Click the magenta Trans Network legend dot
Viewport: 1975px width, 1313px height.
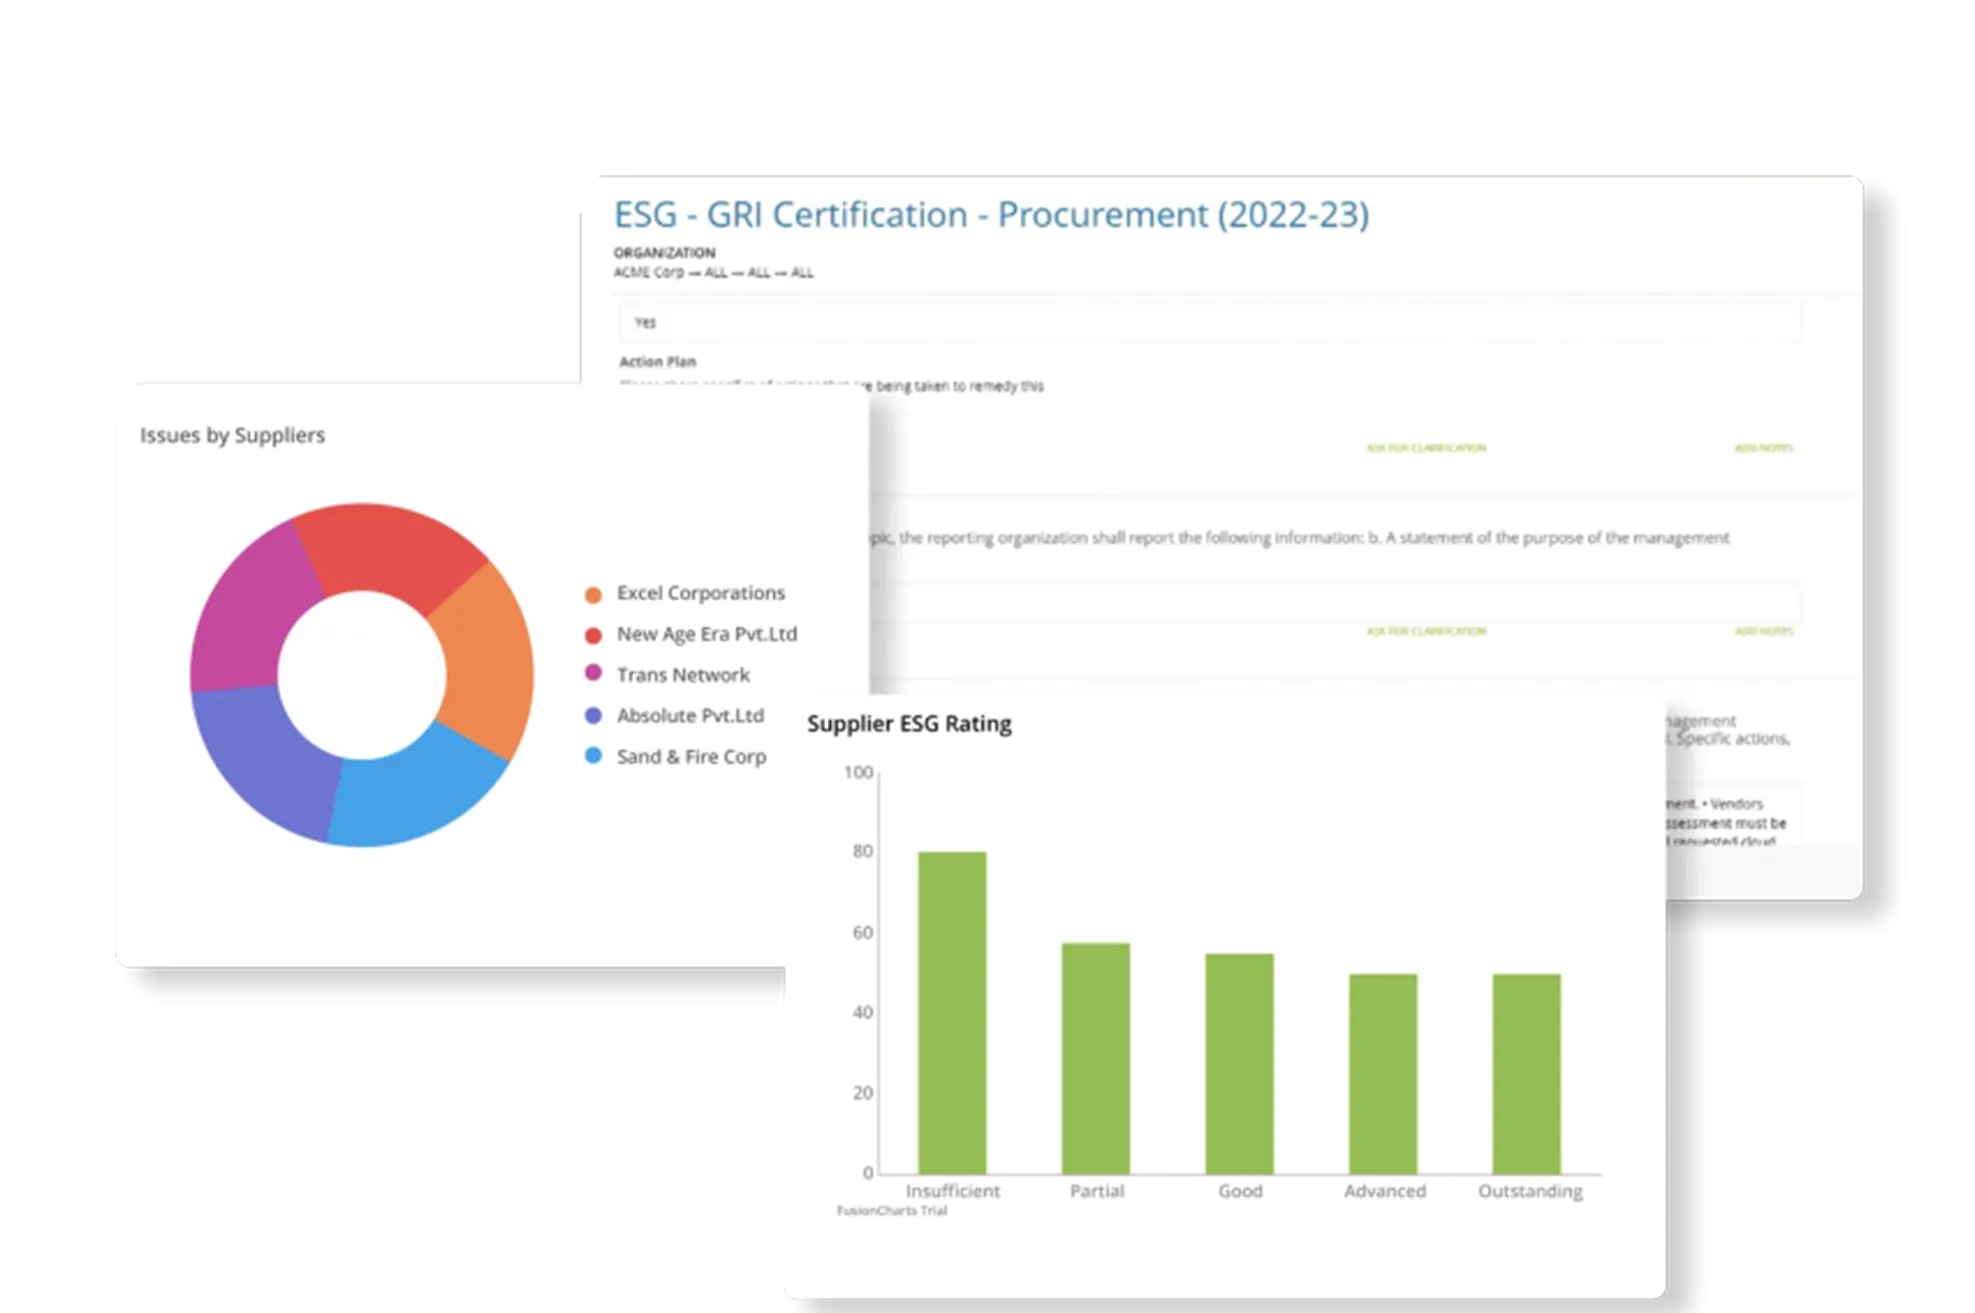click(x=593, y=673)
